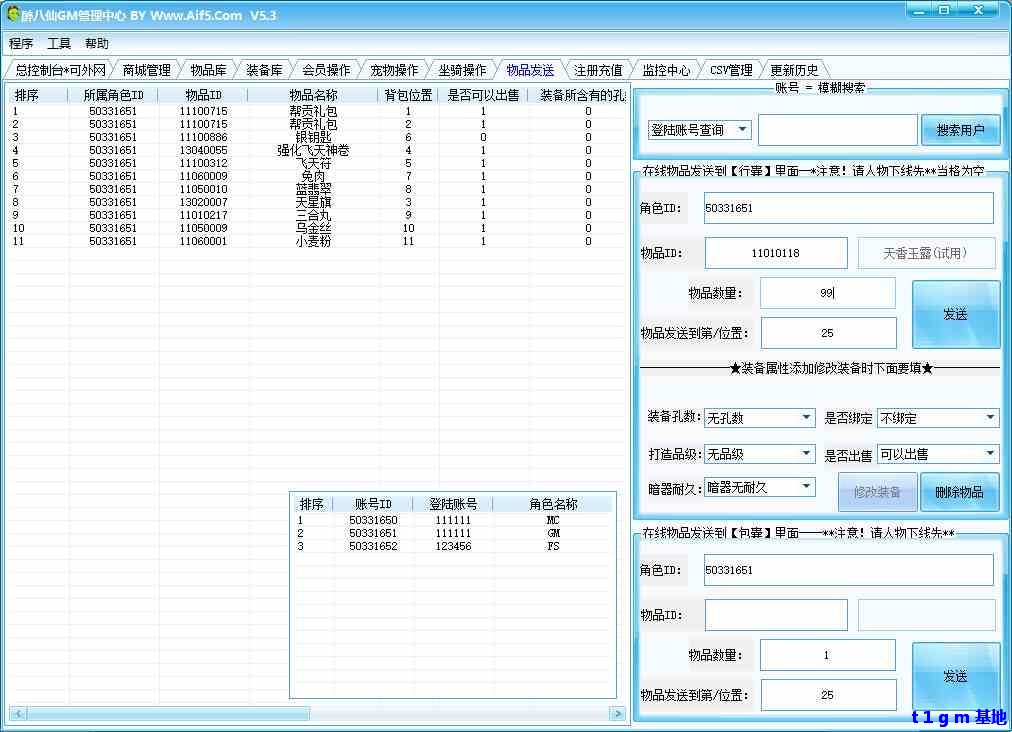Image resolution: width=1012 pixels, height=732 pixels.
Task: Open the 工具 menu
Action: click(x=59, y=44)
